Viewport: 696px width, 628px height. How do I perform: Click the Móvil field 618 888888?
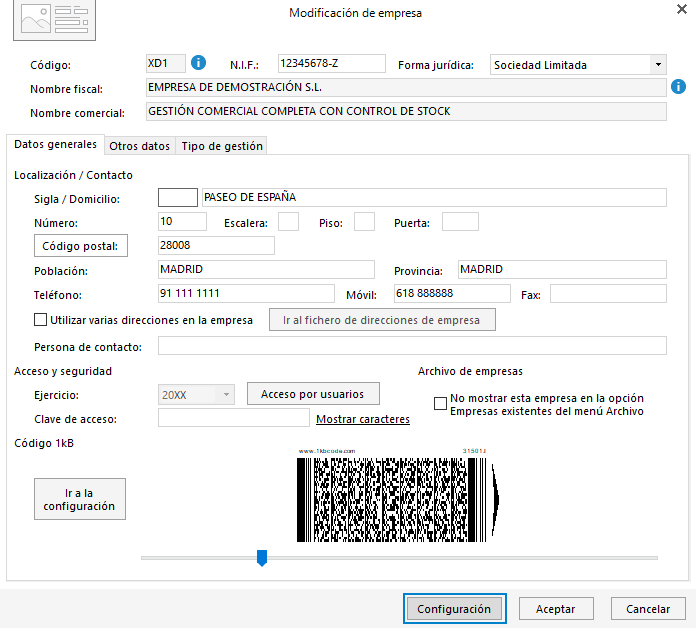pyautogui.click(x=452, y=293)
